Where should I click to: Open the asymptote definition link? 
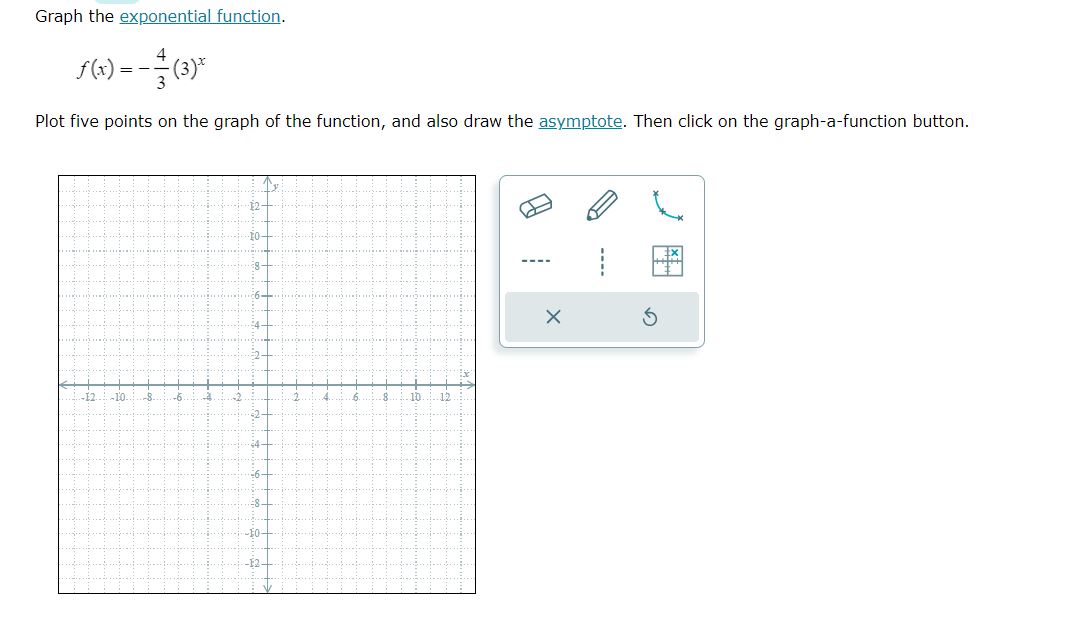tap(578, 121)
